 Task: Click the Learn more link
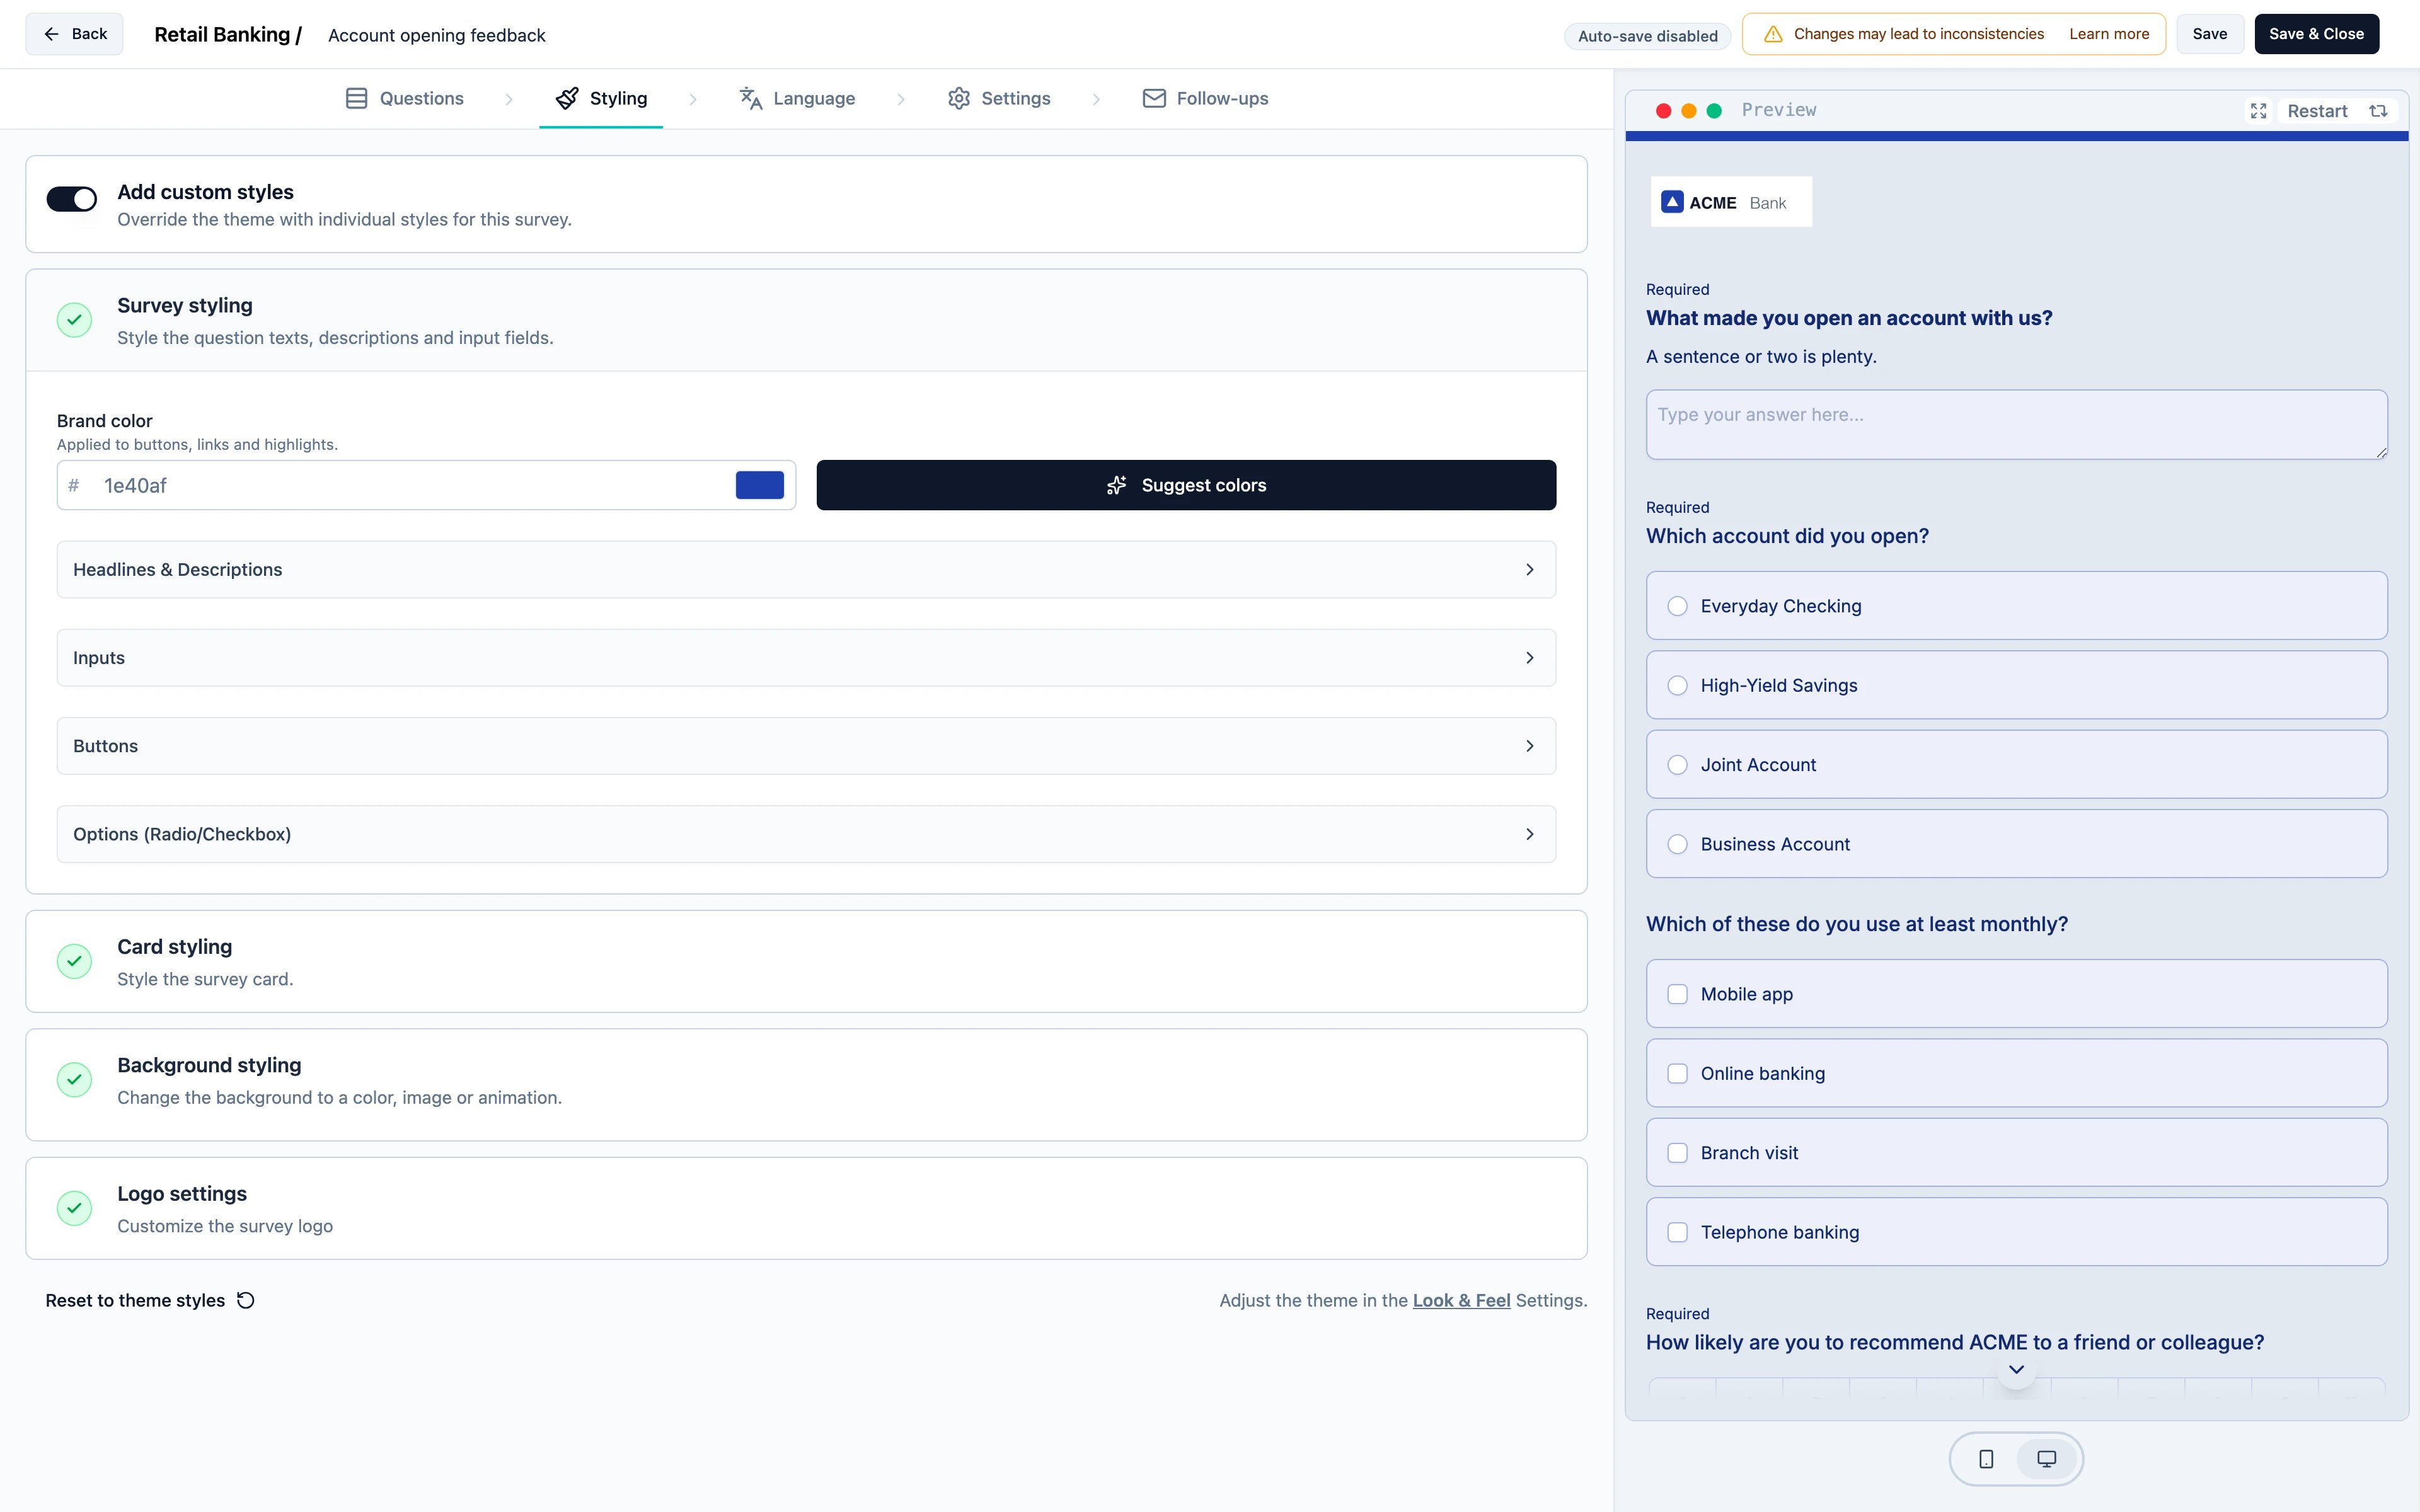point(2109,34)
